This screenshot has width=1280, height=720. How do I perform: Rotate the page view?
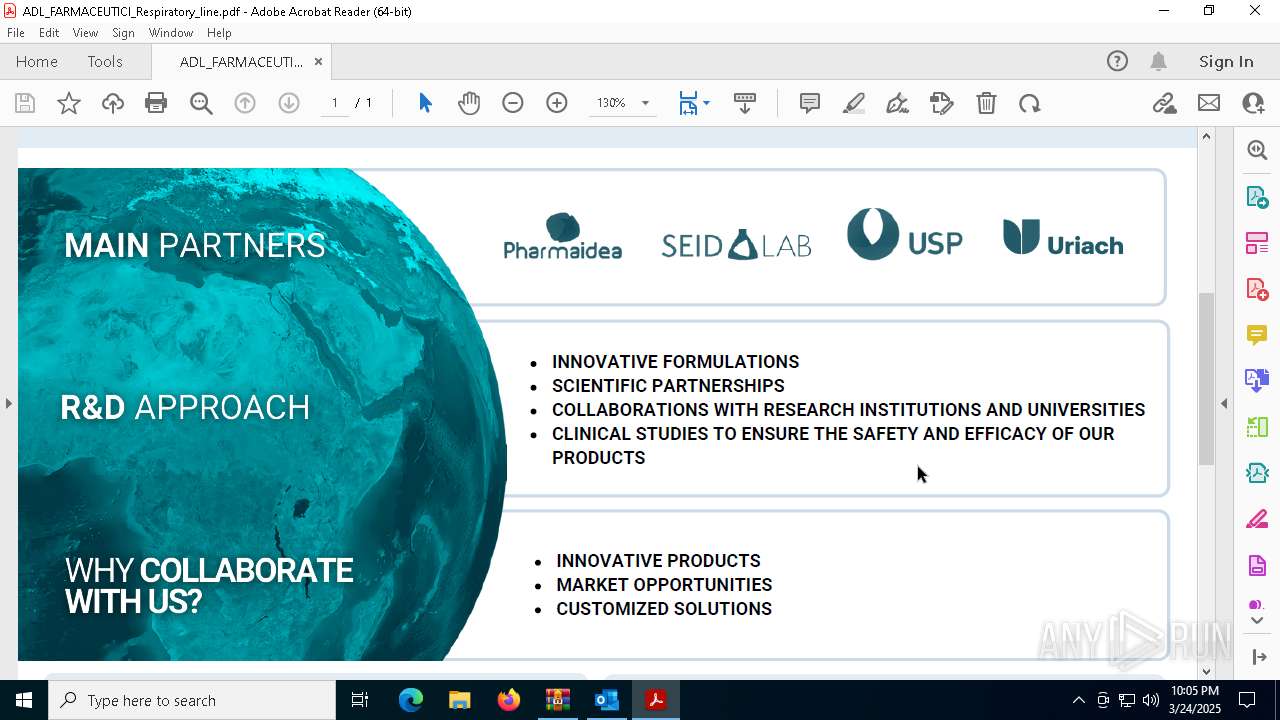[x=1030, y=103]
